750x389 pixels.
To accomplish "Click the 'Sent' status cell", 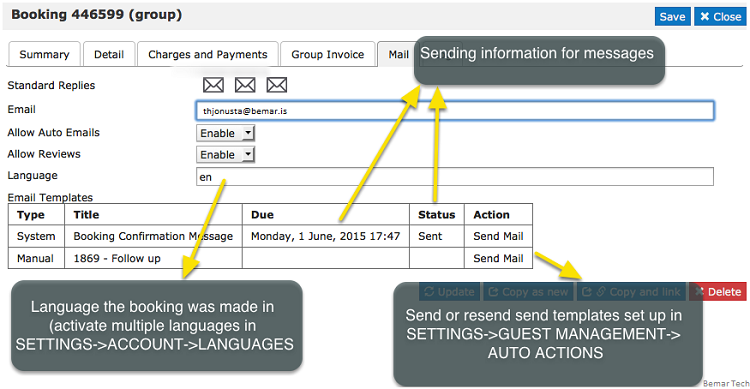I will click(x=437, y=236).
